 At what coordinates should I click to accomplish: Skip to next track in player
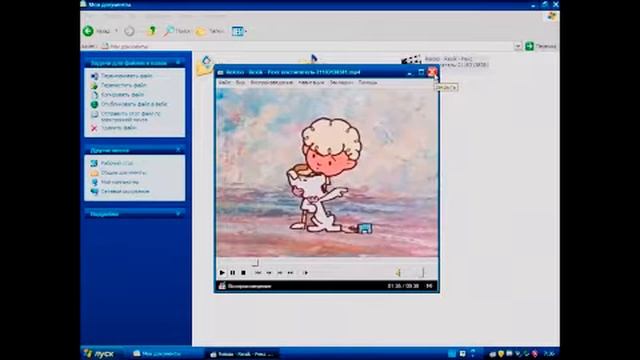pyautogui.click(x=290, y=273)
